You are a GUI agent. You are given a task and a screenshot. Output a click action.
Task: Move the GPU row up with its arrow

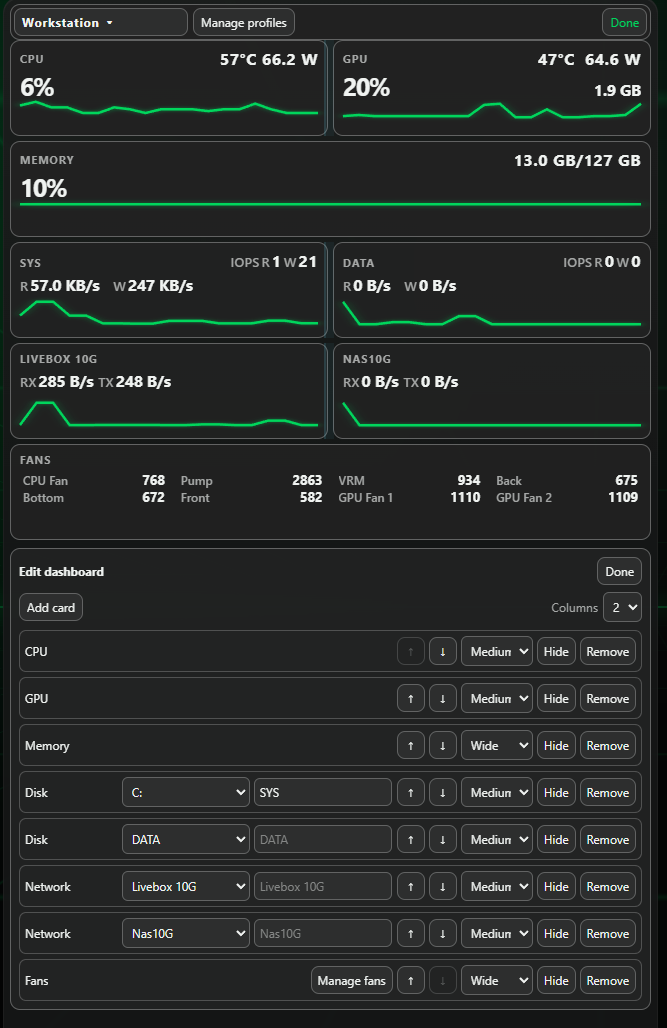tap(411, 699)
